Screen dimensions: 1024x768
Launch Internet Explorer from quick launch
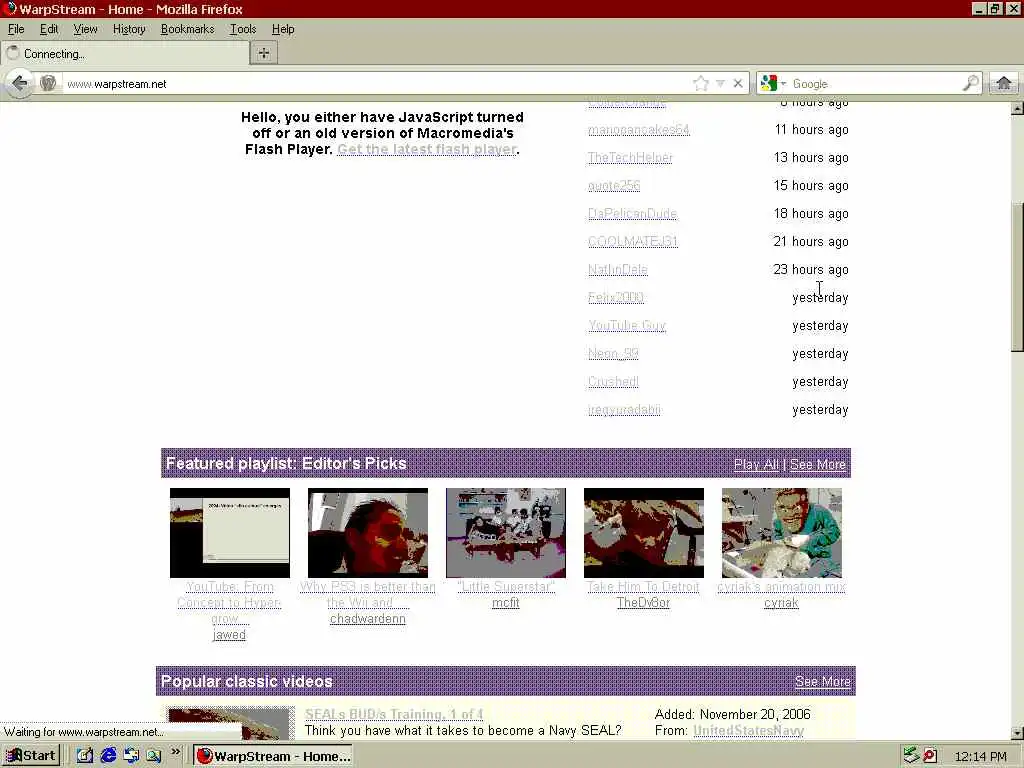[108, 756]
